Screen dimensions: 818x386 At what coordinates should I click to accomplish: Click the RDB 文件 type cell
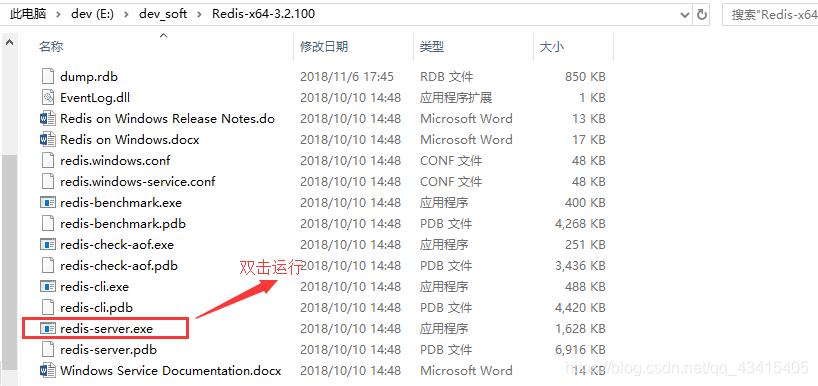pos(446,77)
